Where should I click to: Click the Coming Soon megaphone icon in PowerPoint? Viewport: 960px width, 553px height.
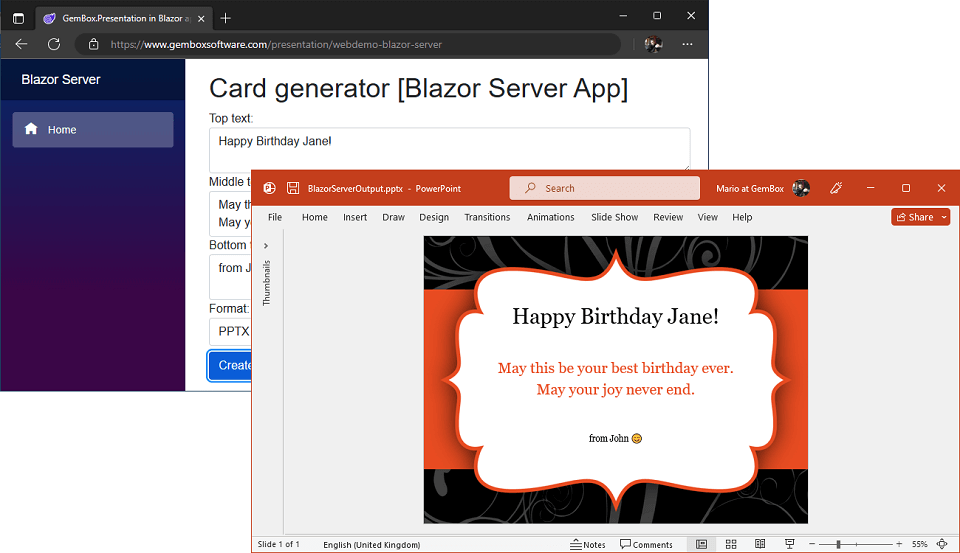pyautogui.click(x=835, y=188)
